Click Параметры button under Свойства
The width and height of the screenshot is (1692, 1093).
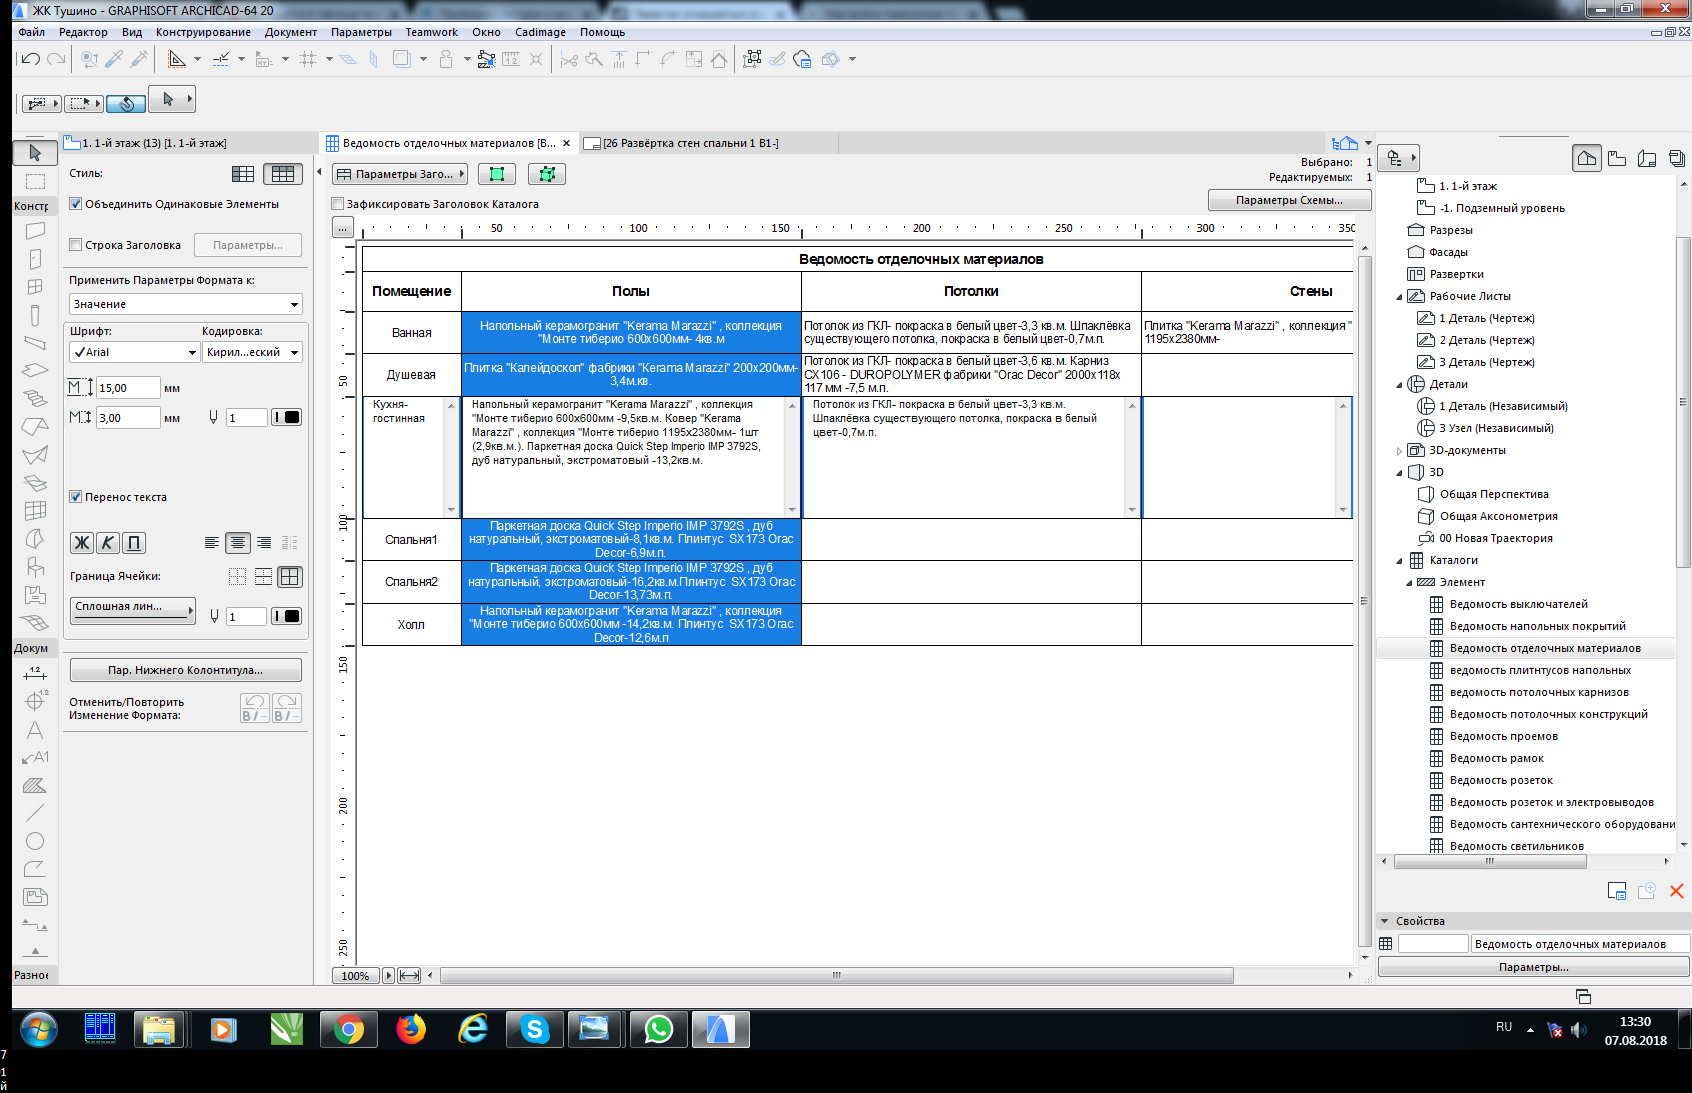point(1534,967)
